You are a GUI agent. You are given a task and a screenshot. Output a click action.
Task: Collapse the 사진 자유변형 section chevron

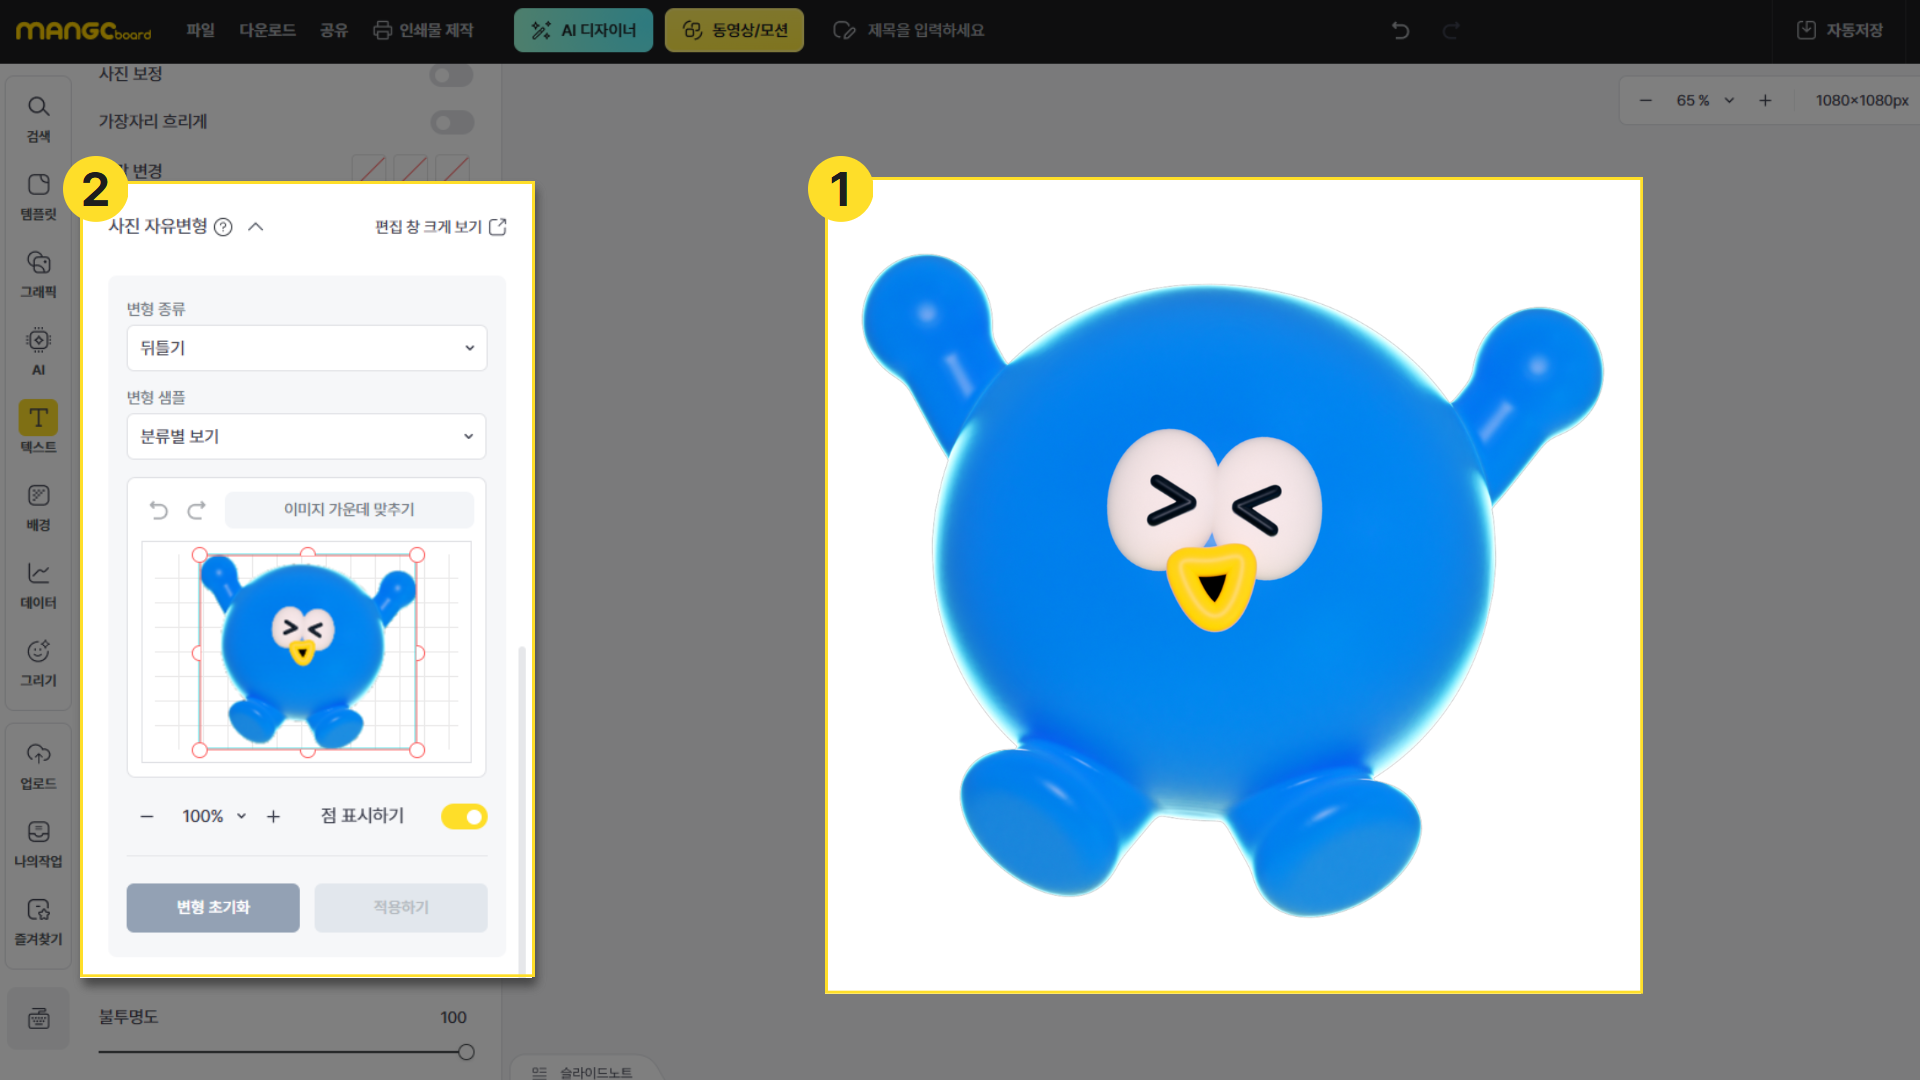[256, 227]
